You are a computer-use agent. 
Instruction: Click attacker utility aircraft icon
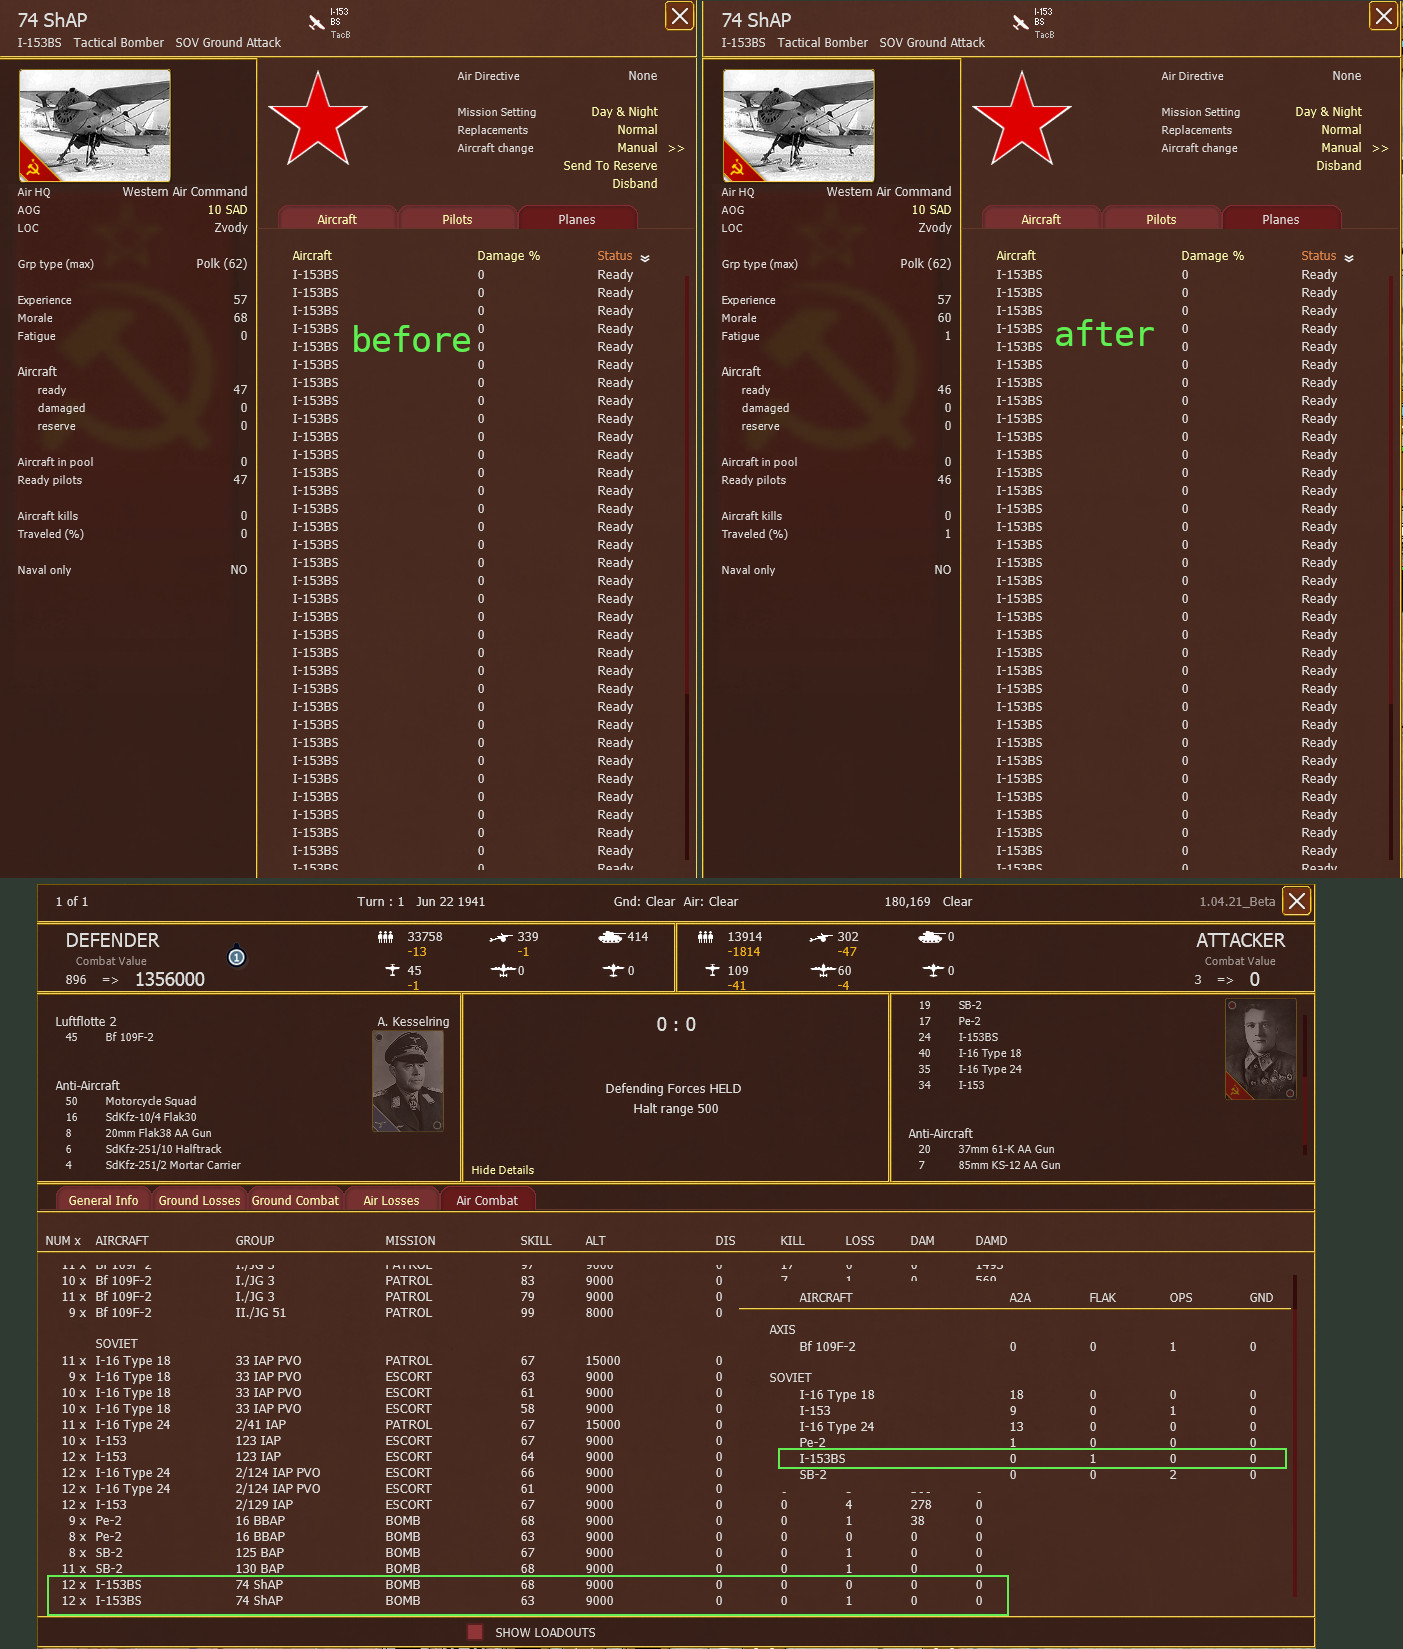pos(933,970)
